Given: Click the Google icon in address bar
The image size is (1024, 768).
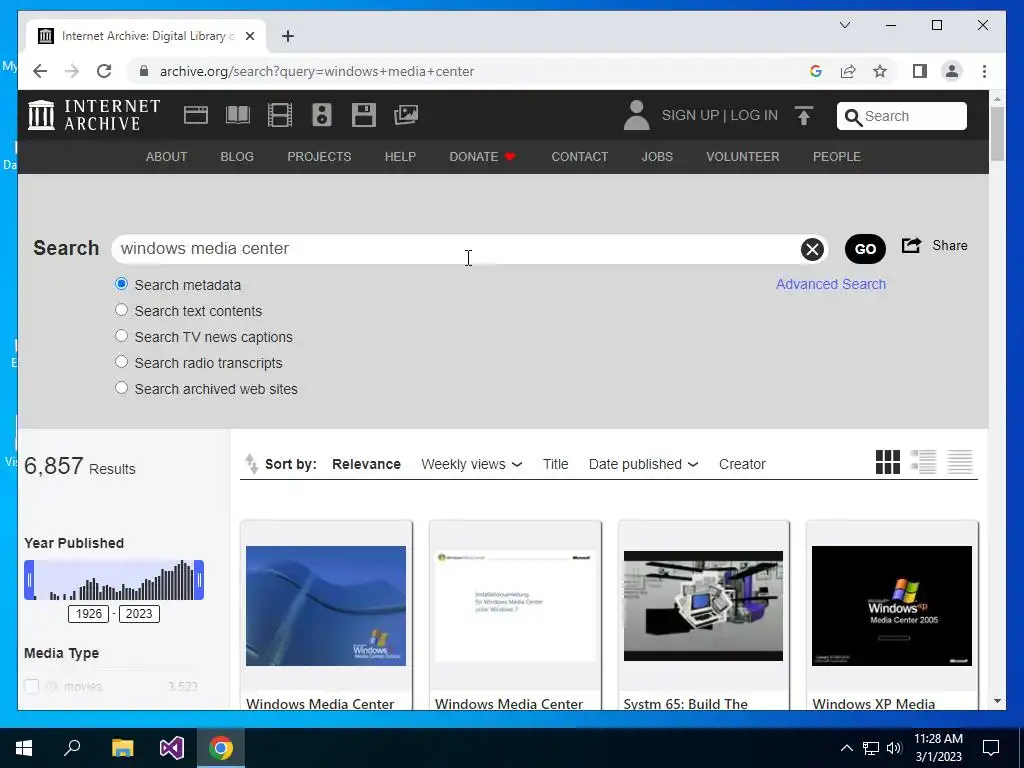Looking at the screenshot, I should [816, 71].
